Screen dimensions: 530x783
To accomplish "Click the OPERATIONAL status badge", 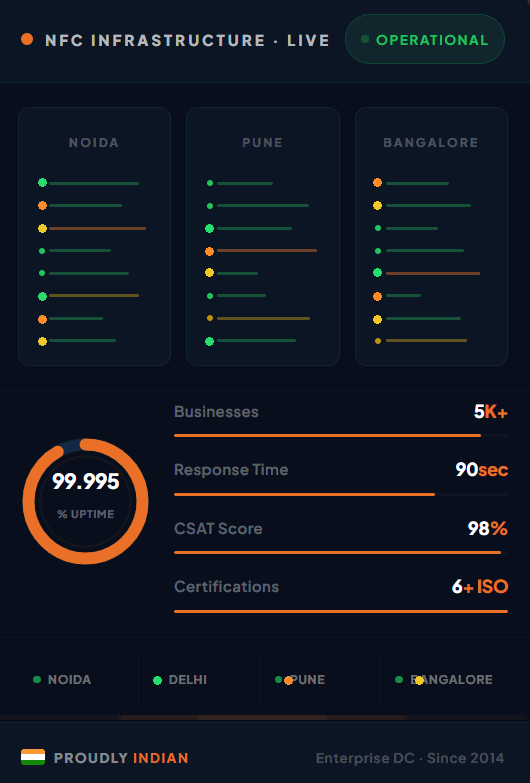I will (x=425, y=39).
